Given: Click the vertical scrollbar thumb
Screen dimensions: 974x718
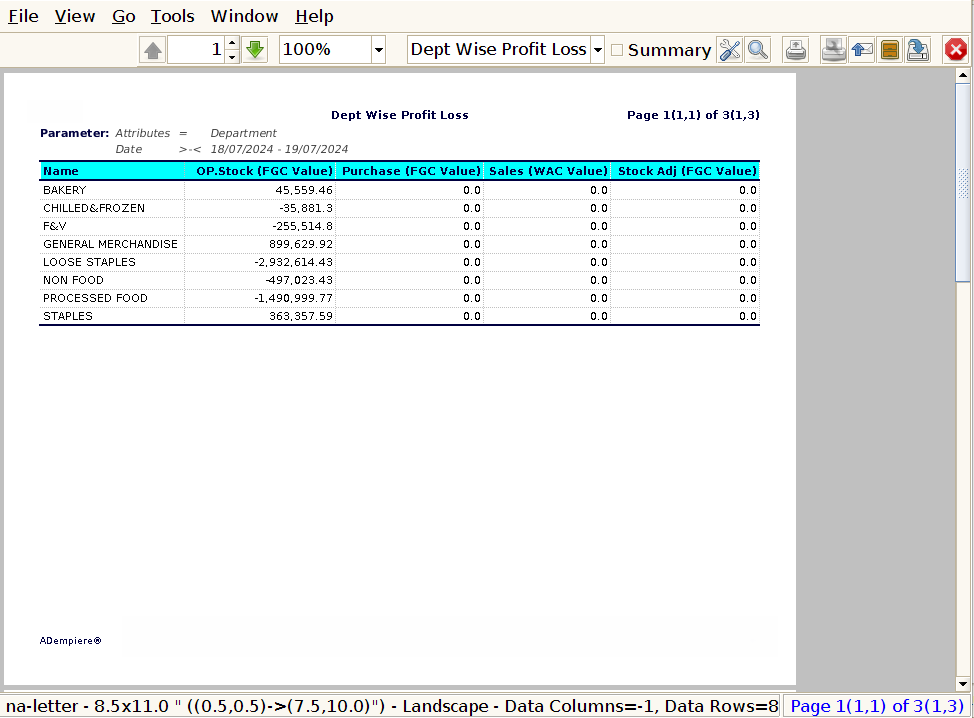Looking at the screenshot, I should (x=963, y=183).
